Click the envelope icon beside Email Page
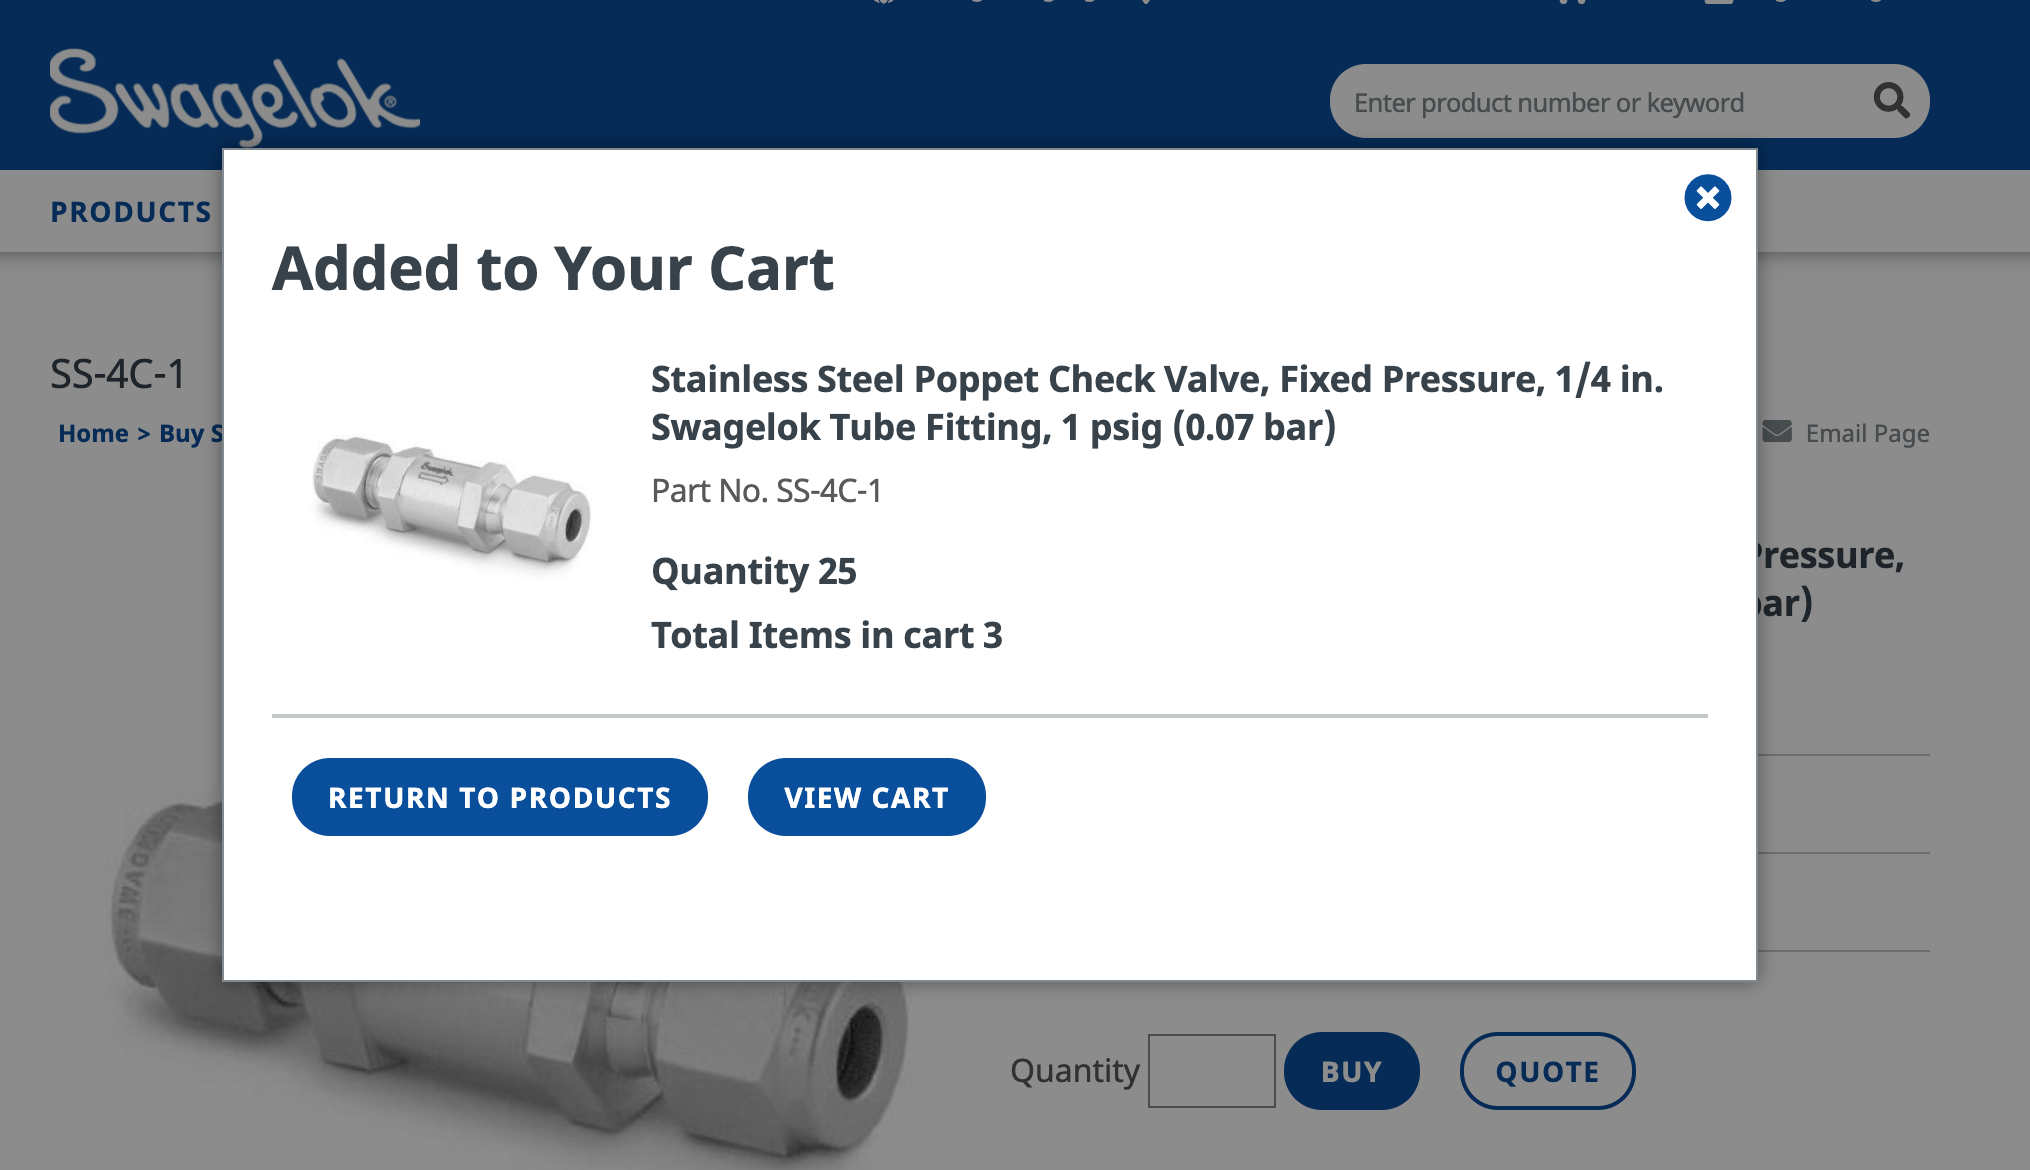 [1775, 432]
